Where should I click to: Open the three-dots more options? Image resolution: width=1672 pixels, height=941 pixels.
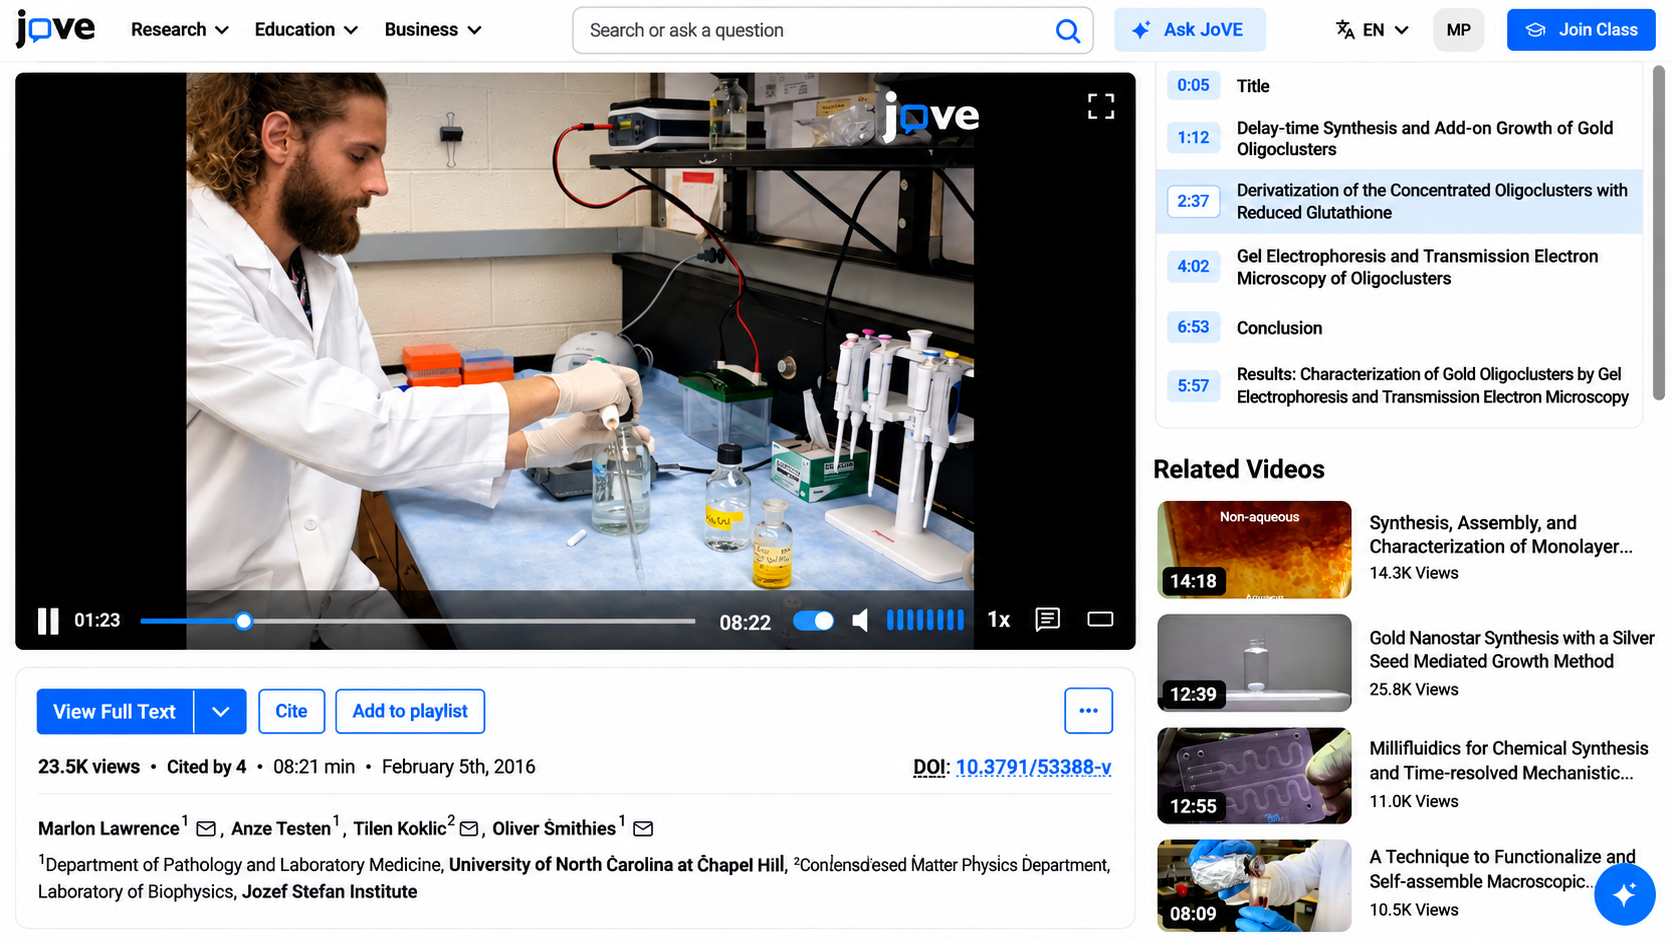click(1088, 711)
